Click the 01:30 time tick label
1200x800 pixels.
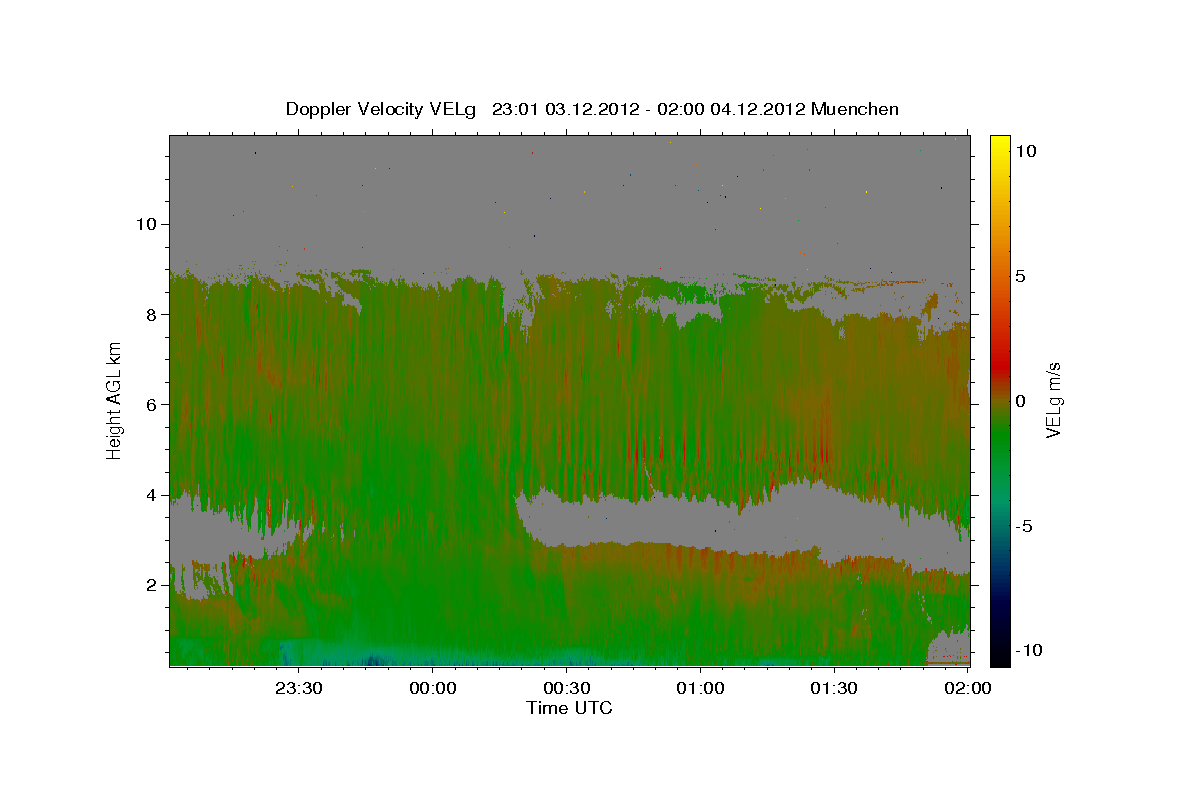click(834, 688)
